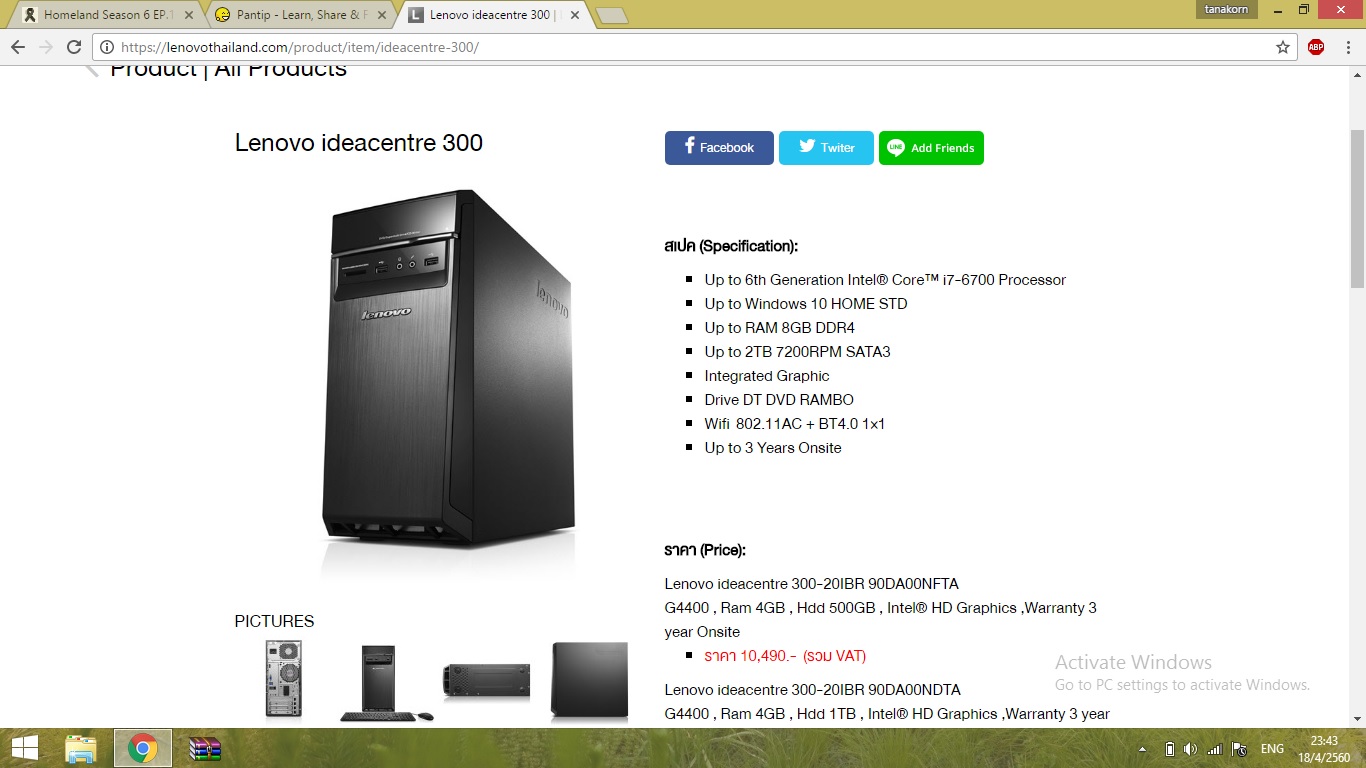The height and width of the screenshot is (768, 1366).
Task: Close the Lenovo ideacentre 300 tab
Action: (574, 15)
